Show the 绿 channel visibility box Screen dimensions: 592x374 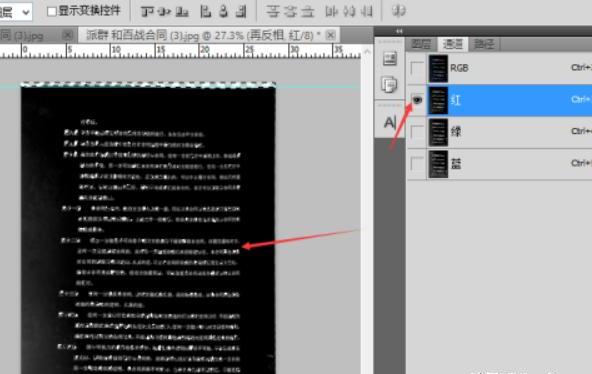pos(417,132)
